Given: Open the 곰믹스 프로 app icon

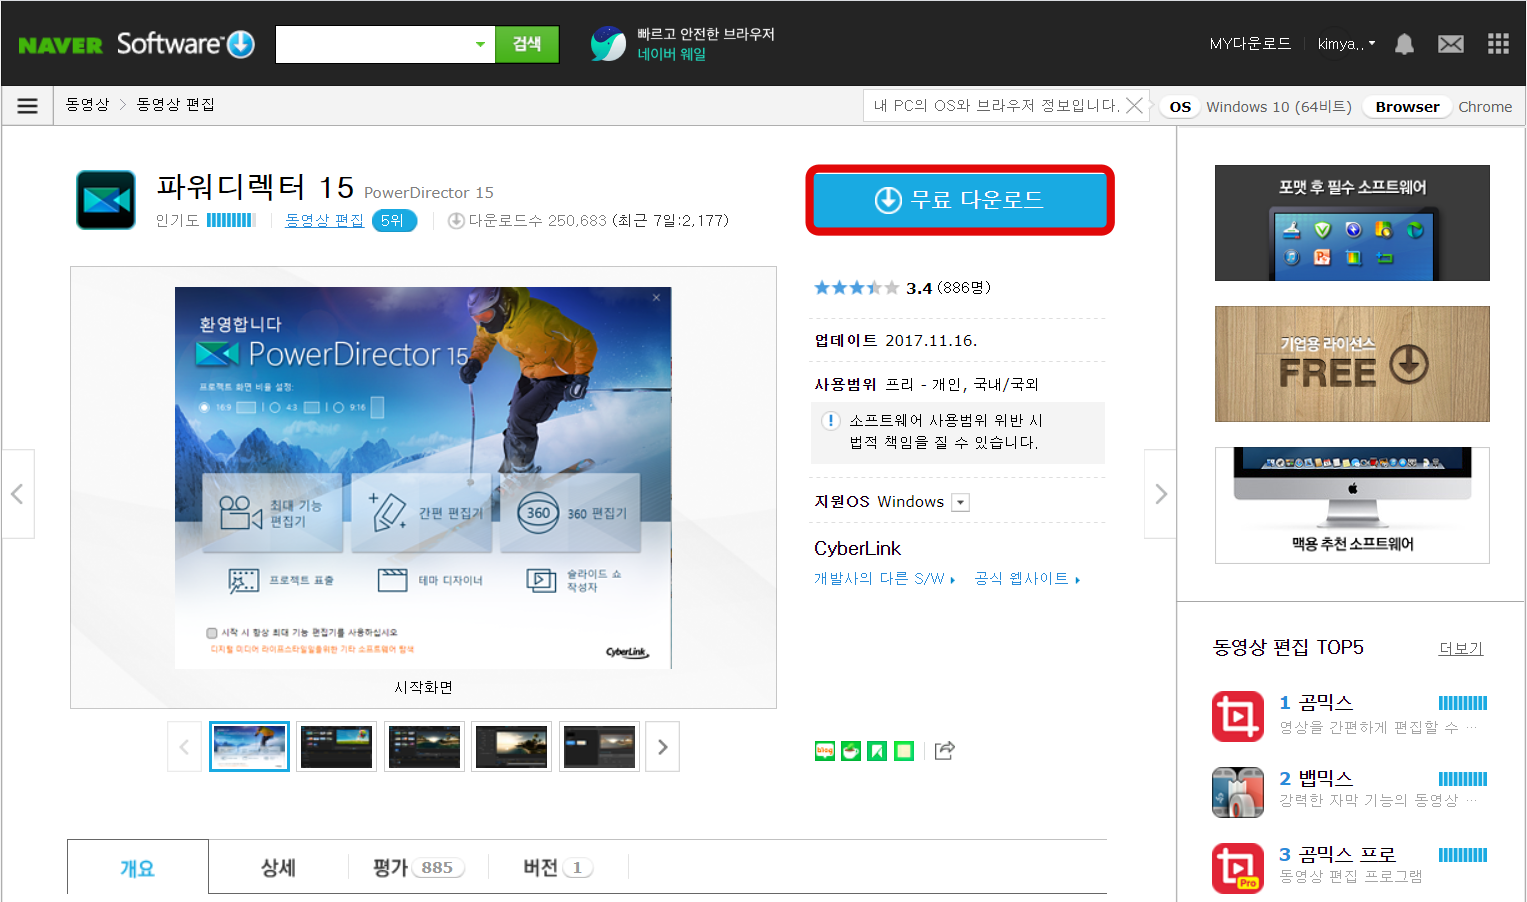Looking at the screenshot, I should pyautogui.click(x=1238, y=868).
